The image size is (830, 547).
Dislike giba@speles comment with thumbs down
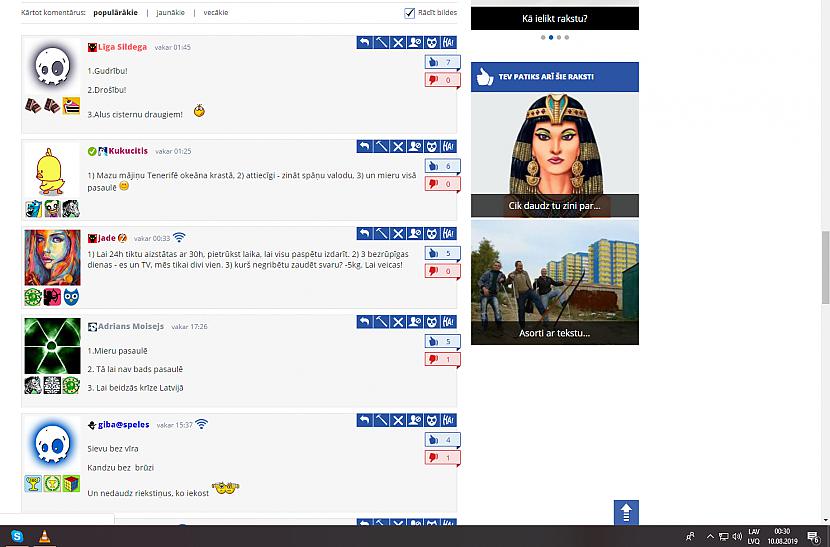[443, 458]
